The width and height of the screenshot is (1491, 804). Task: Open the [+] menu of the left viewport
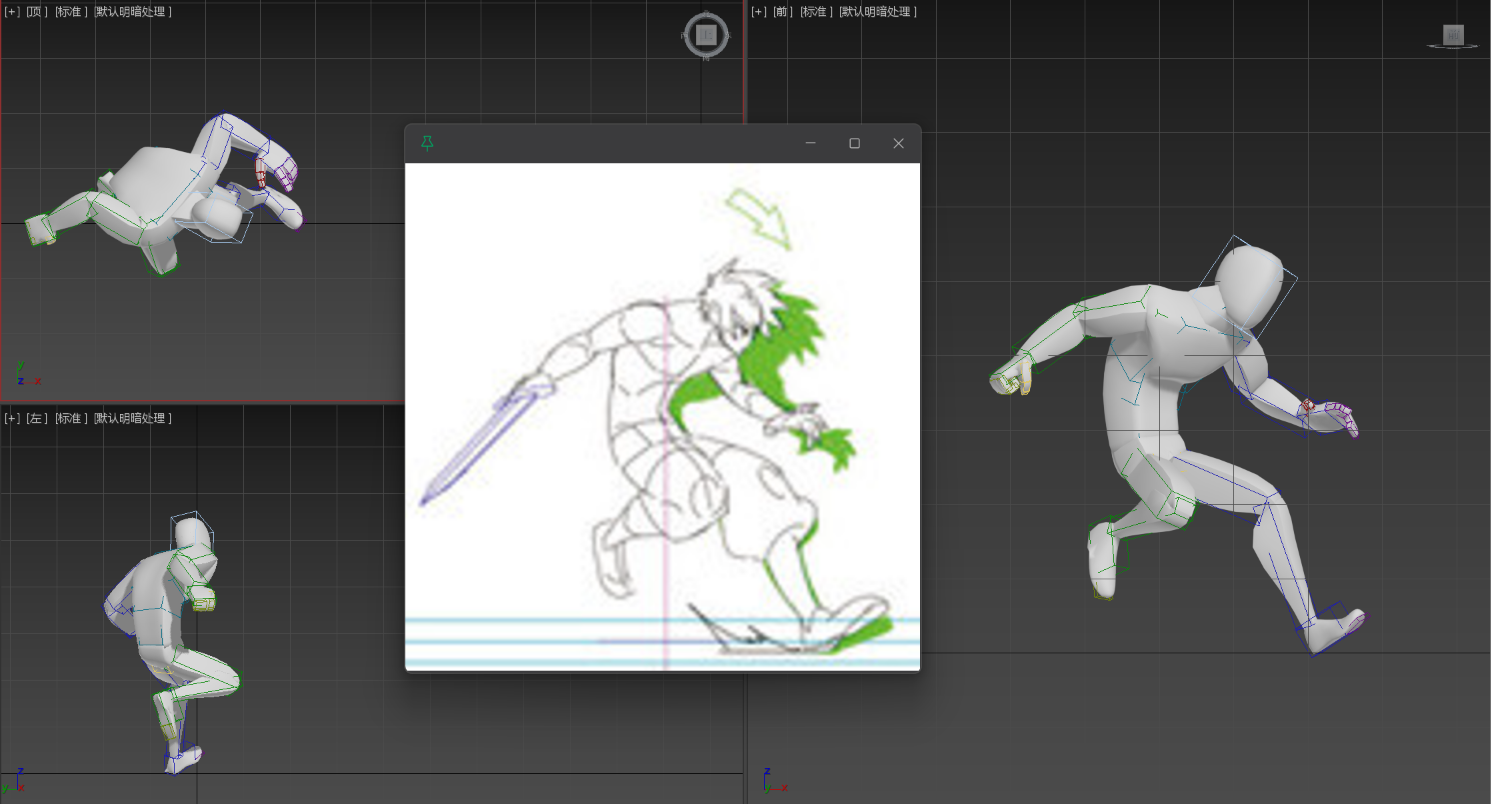coord(12,418)
